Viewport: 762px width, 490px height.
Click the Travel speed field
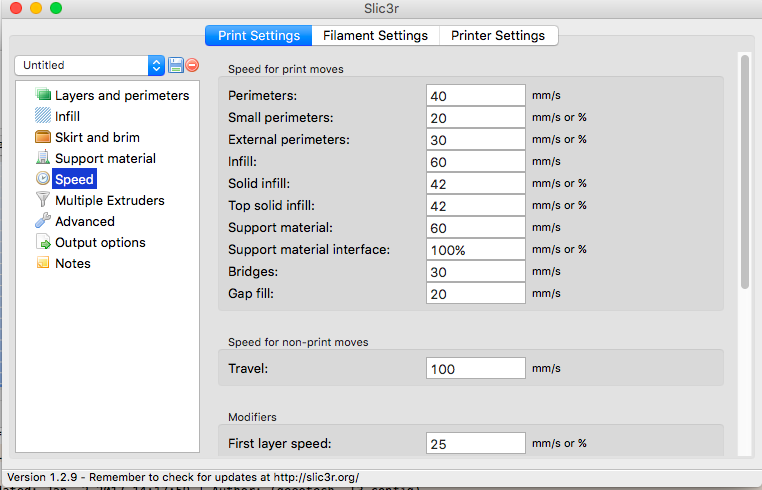476,368
